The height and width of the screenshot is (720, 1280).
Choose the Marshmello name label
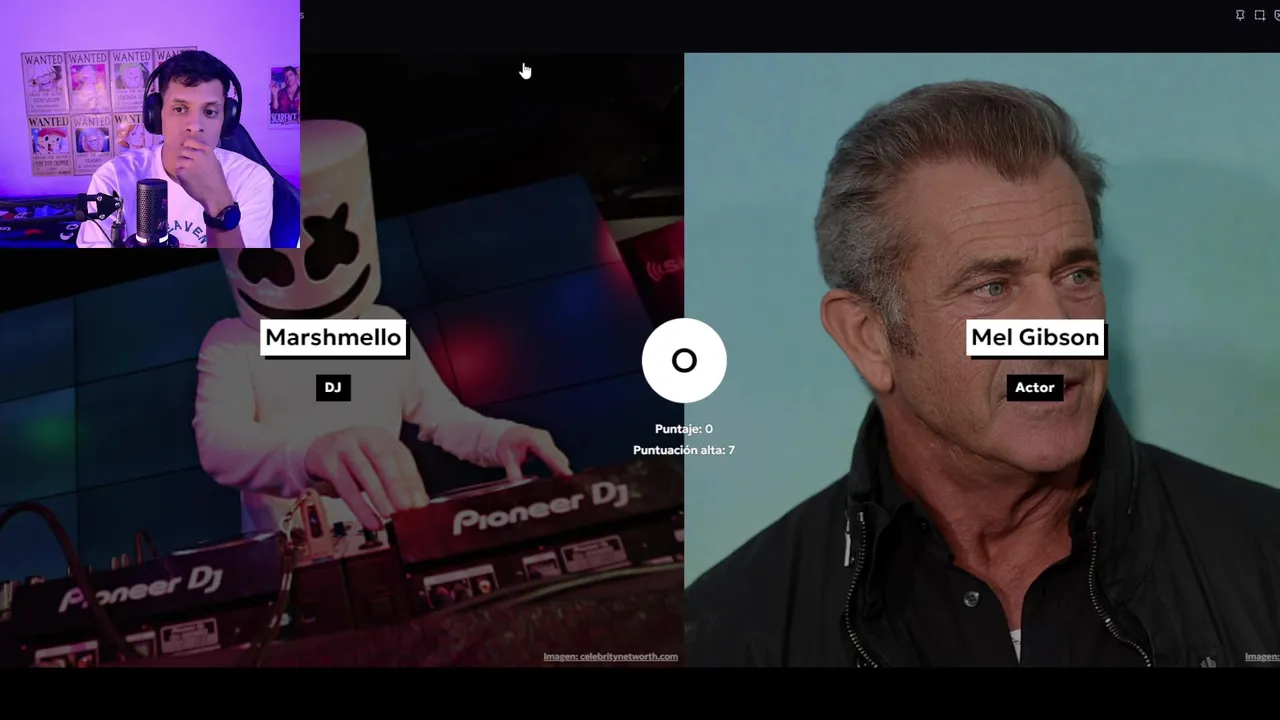333,338
